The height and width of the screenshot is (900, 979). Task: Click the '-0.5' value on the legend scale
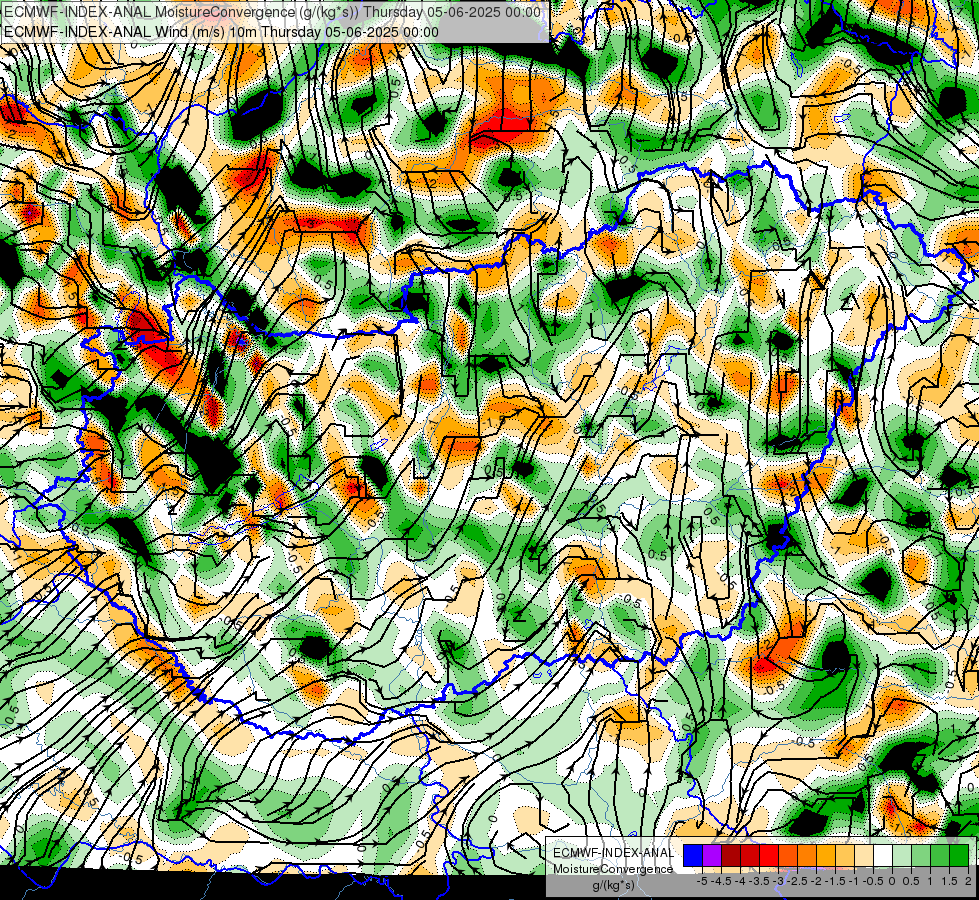tap(873, 881)
